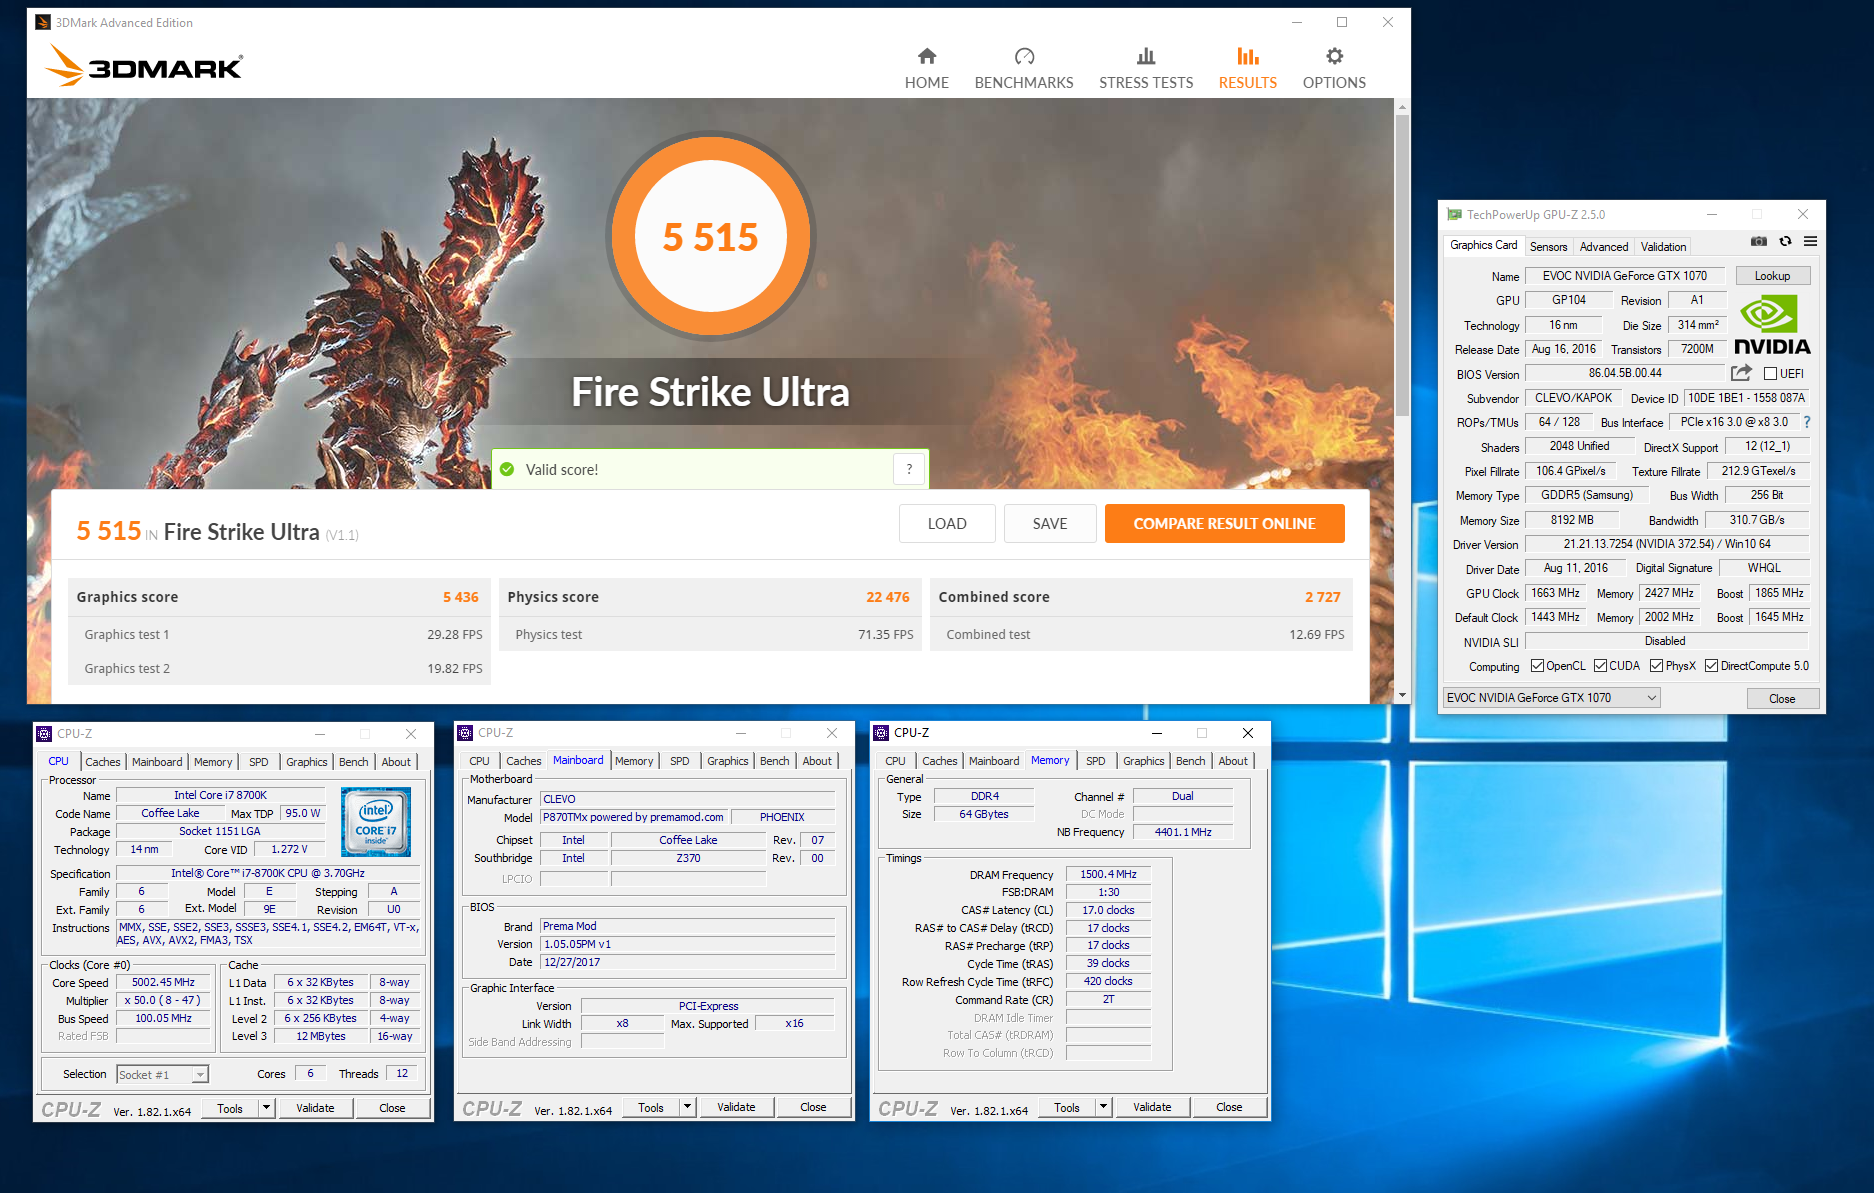Click the 3DMark logo
This screenshot has width=1874, height=1193.
(x=144, y=66)
